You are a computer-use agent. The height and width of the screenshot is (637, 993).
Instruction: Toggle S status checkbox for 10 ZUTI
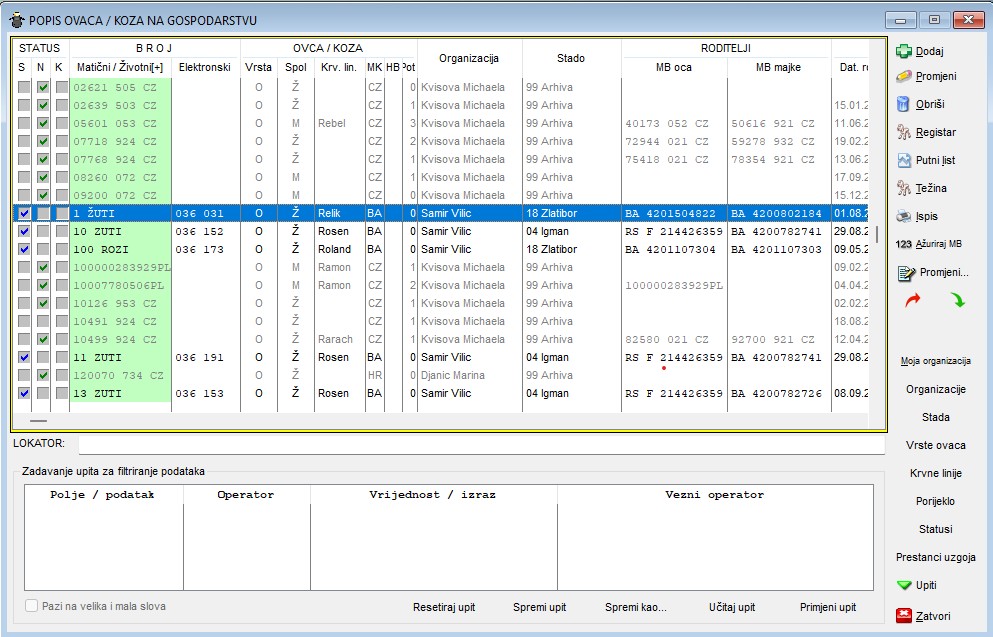24,231
